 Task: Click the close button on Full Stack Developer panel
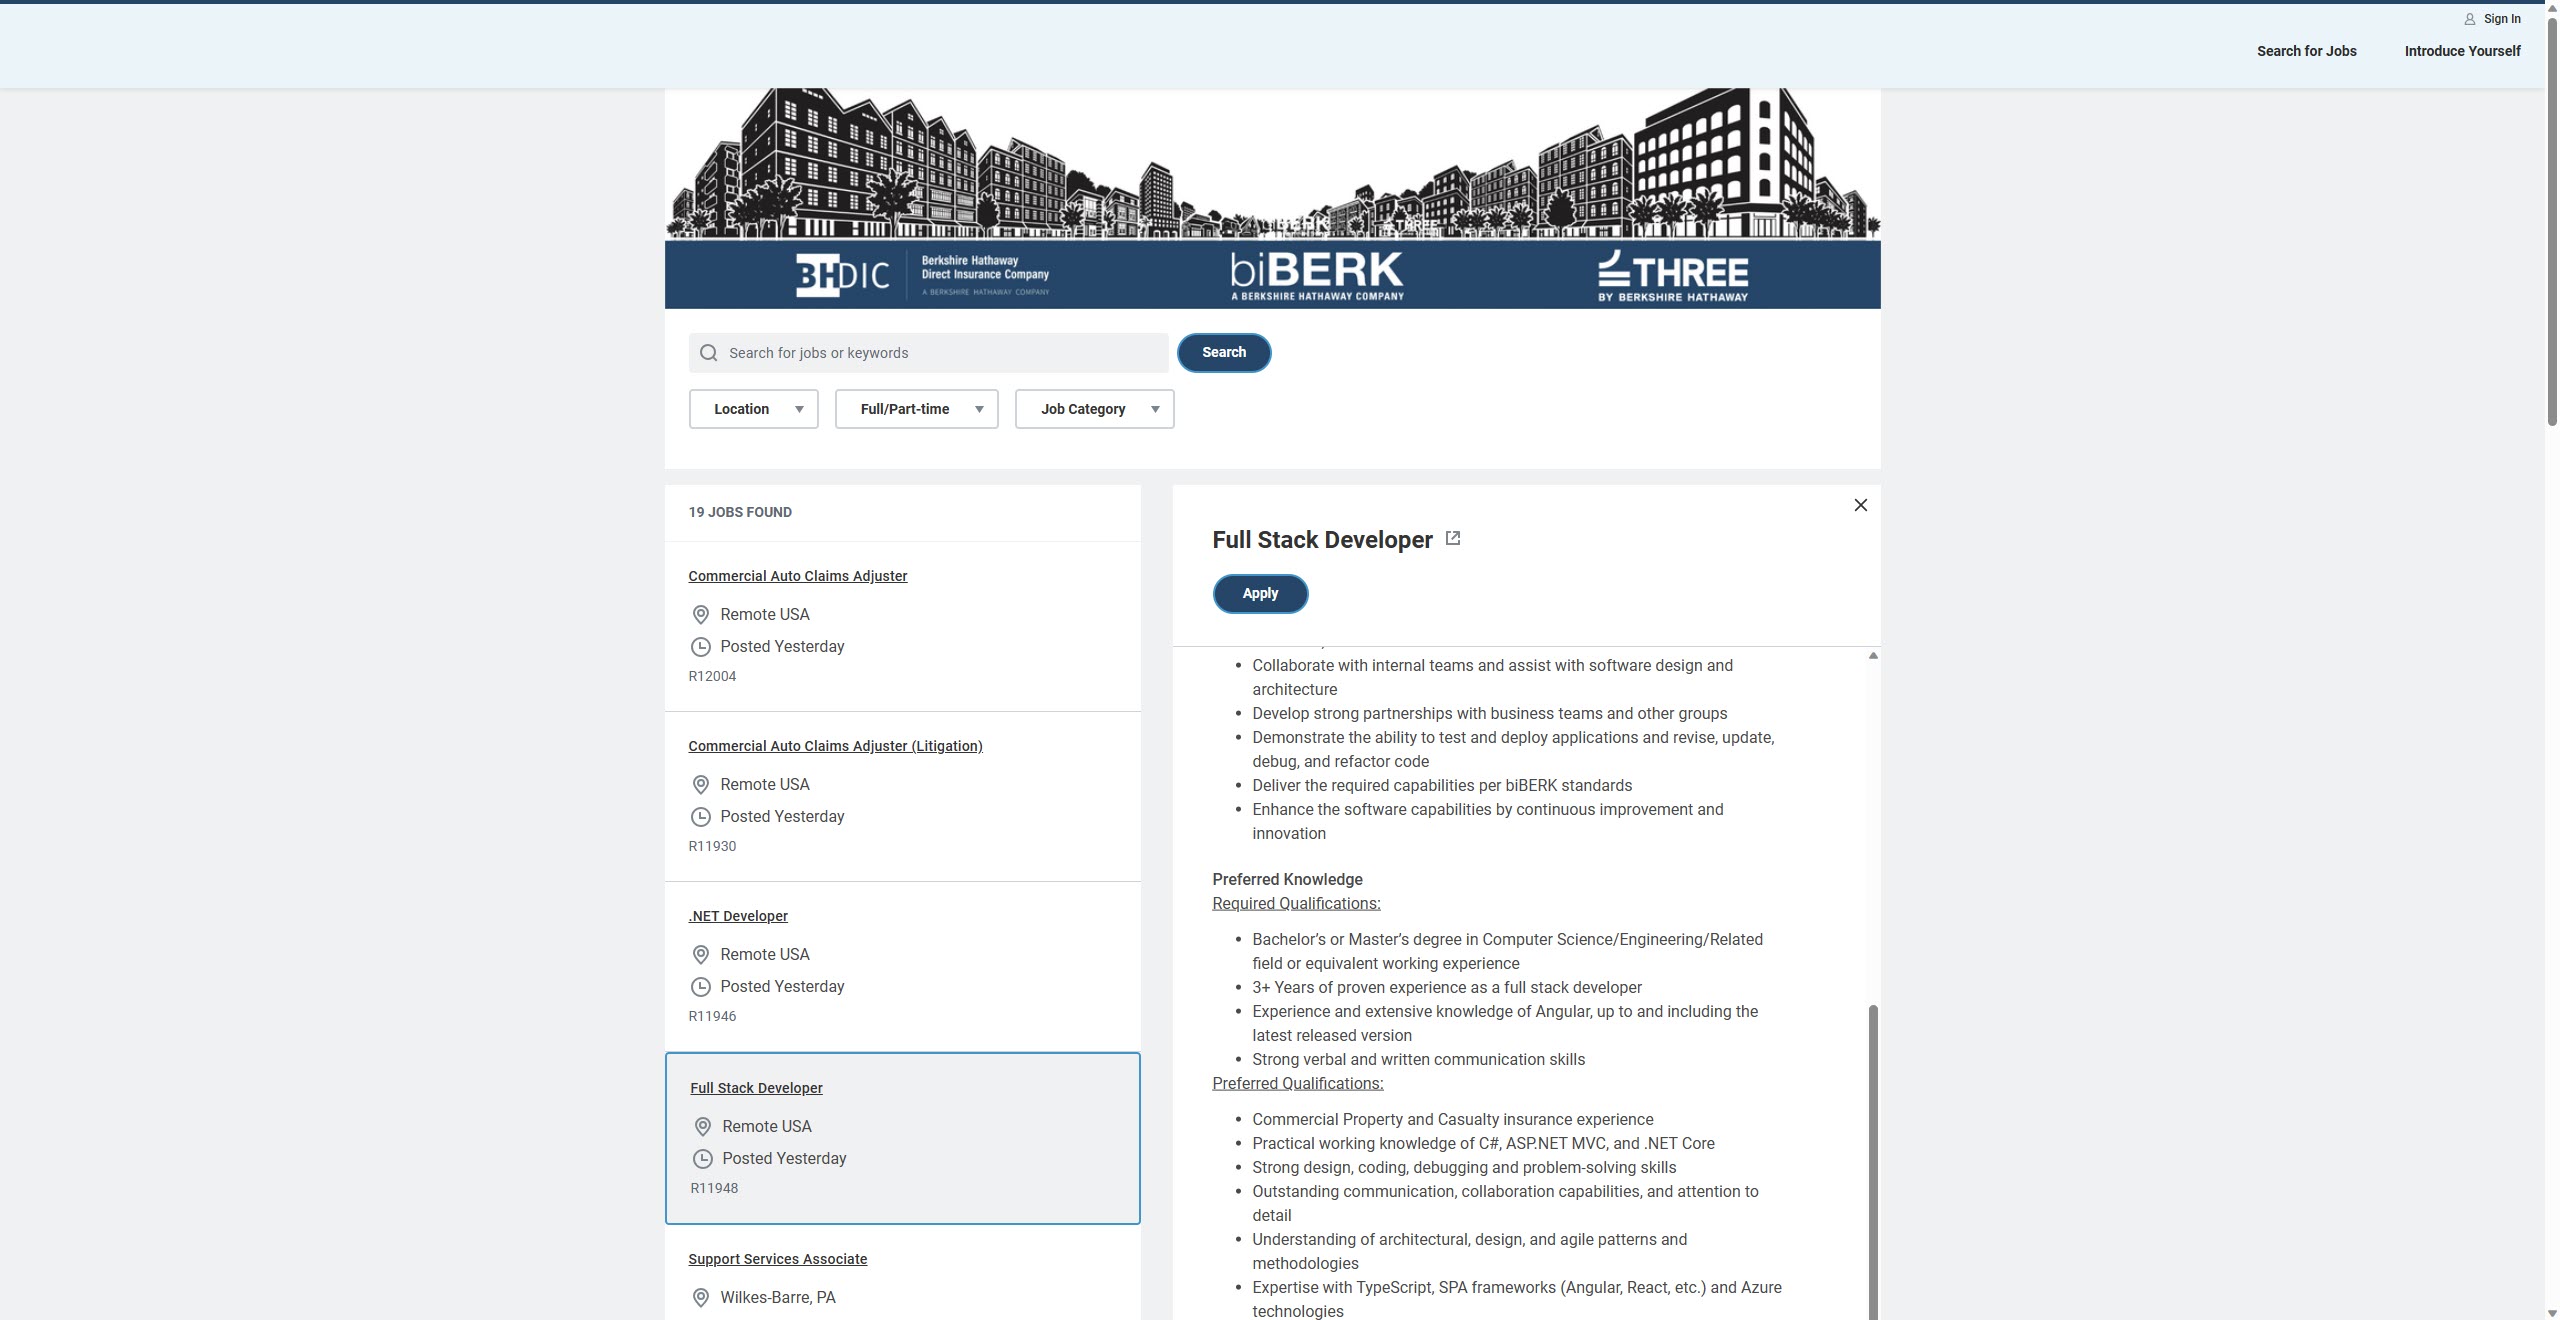(1860, 505)
